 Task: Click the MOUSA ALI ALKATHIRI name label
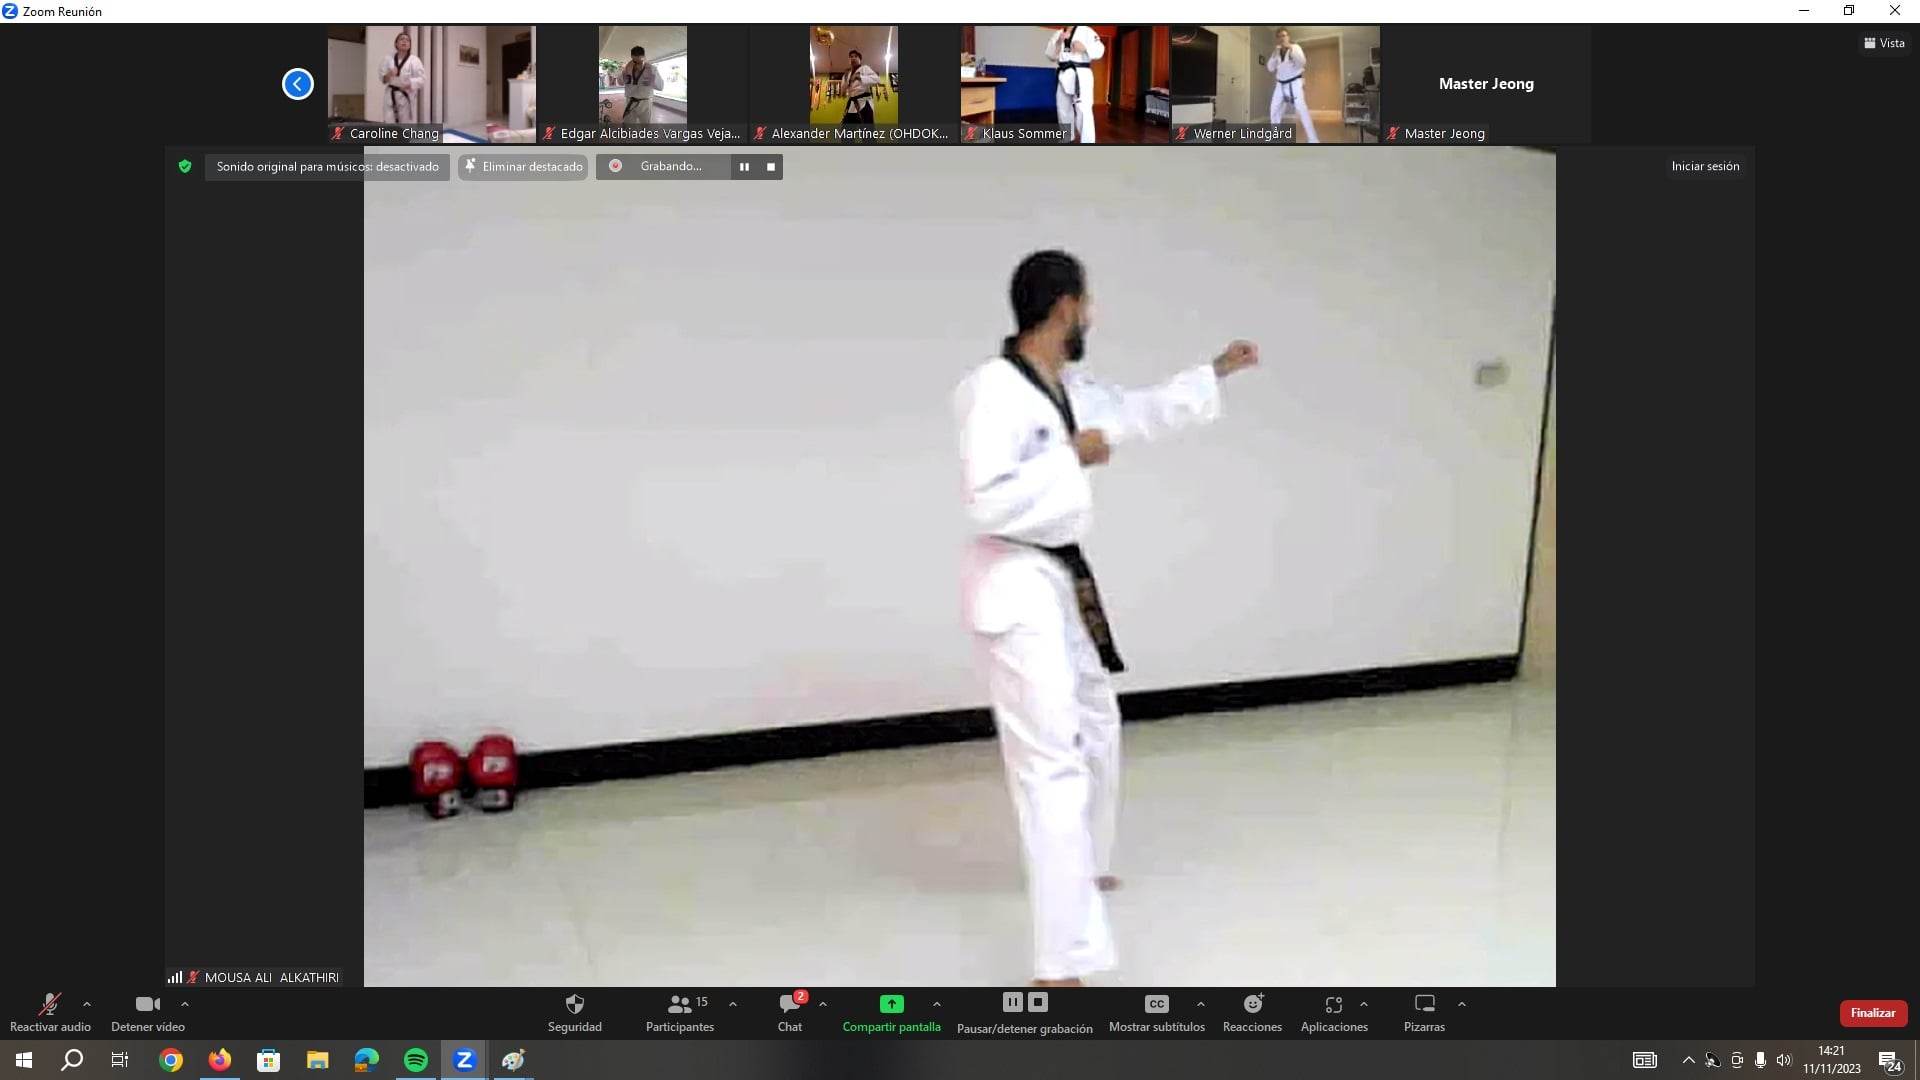[x=271, y=977]
